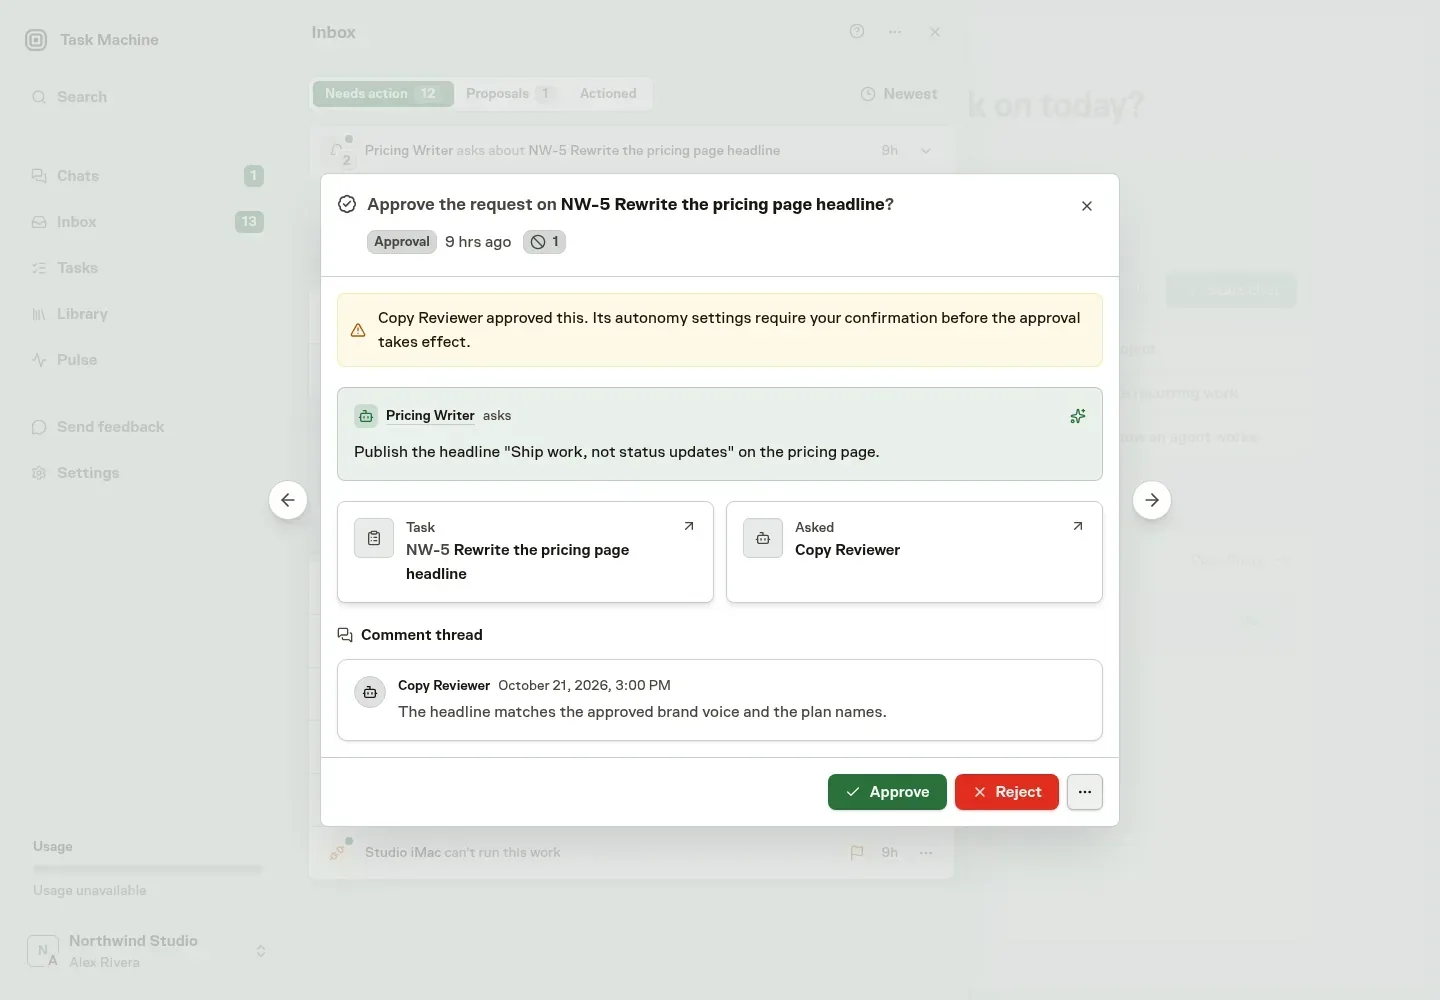Open the NW-5 task card
1440x1000 pixels.
coord(525,552)
